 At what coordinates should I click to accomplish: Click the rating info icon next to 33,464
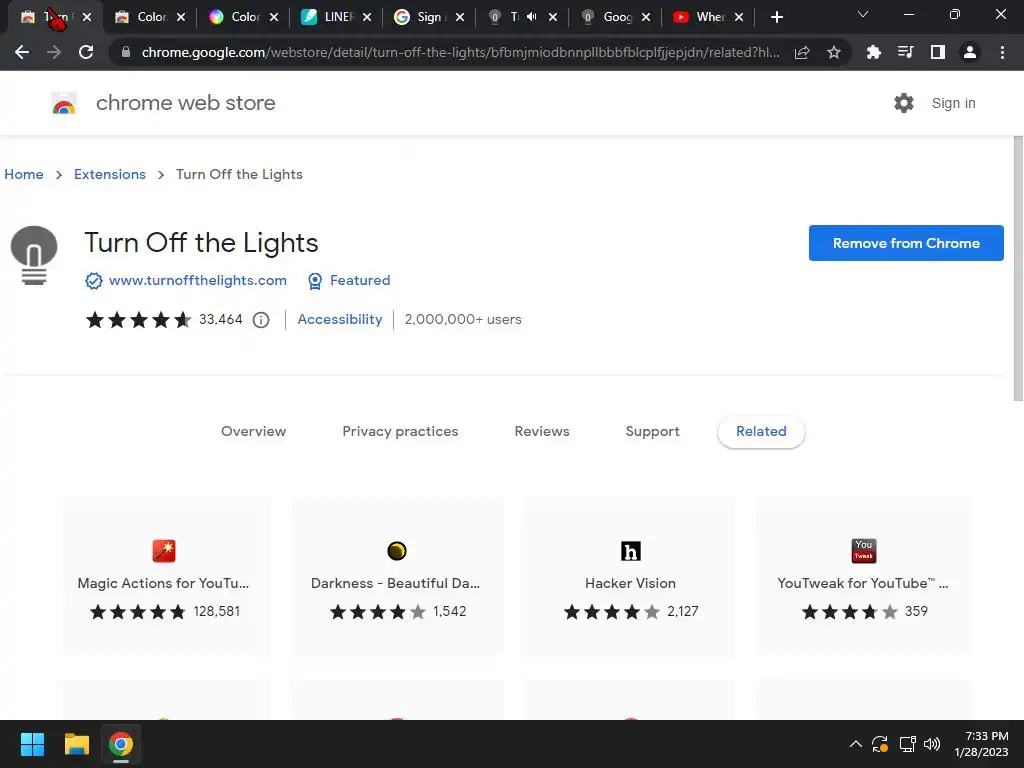261,320
